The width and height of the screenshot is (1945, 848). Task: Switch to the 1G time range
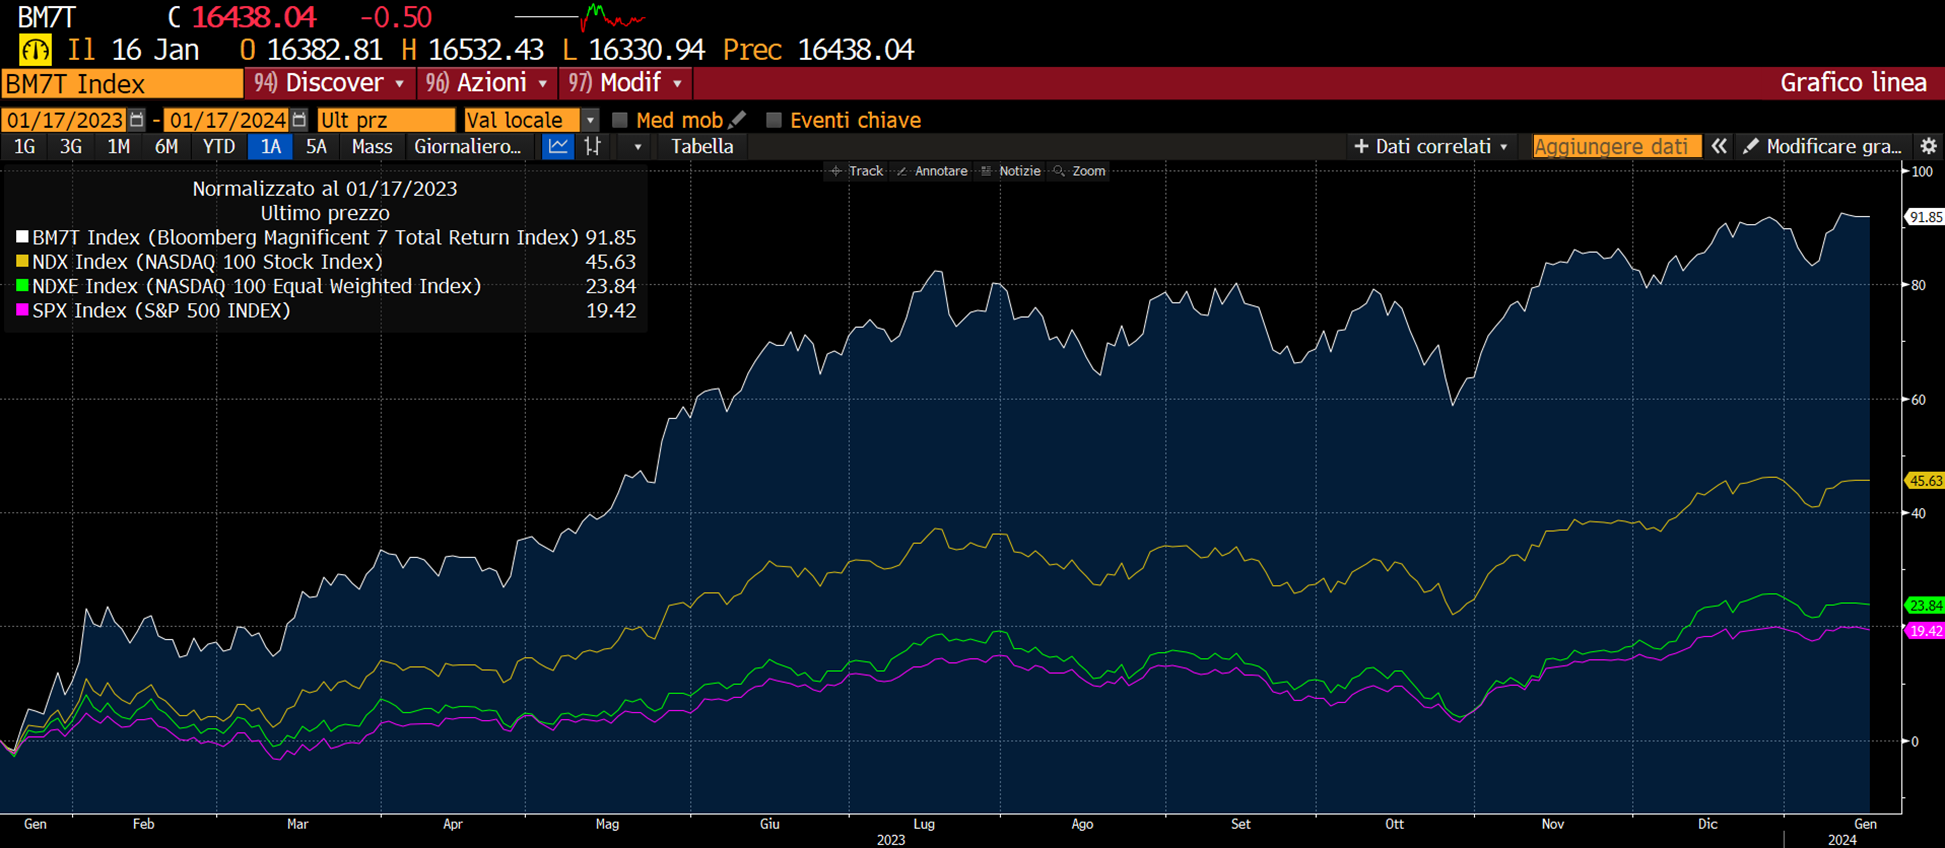click(x=24, y=146)
